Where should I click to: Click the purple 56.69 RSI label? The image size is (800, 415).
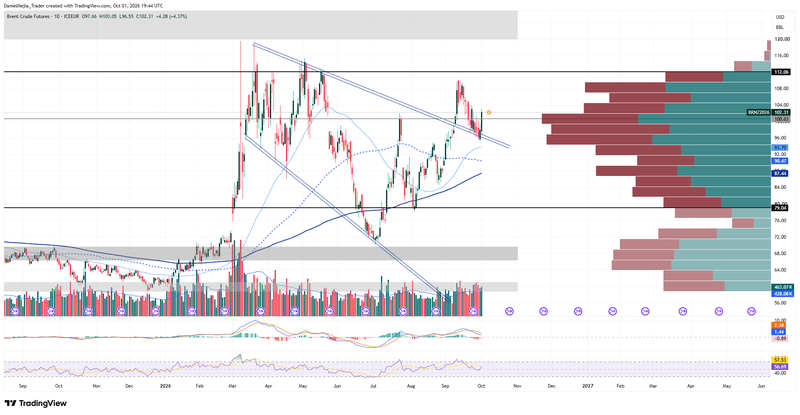pos(780,367)
